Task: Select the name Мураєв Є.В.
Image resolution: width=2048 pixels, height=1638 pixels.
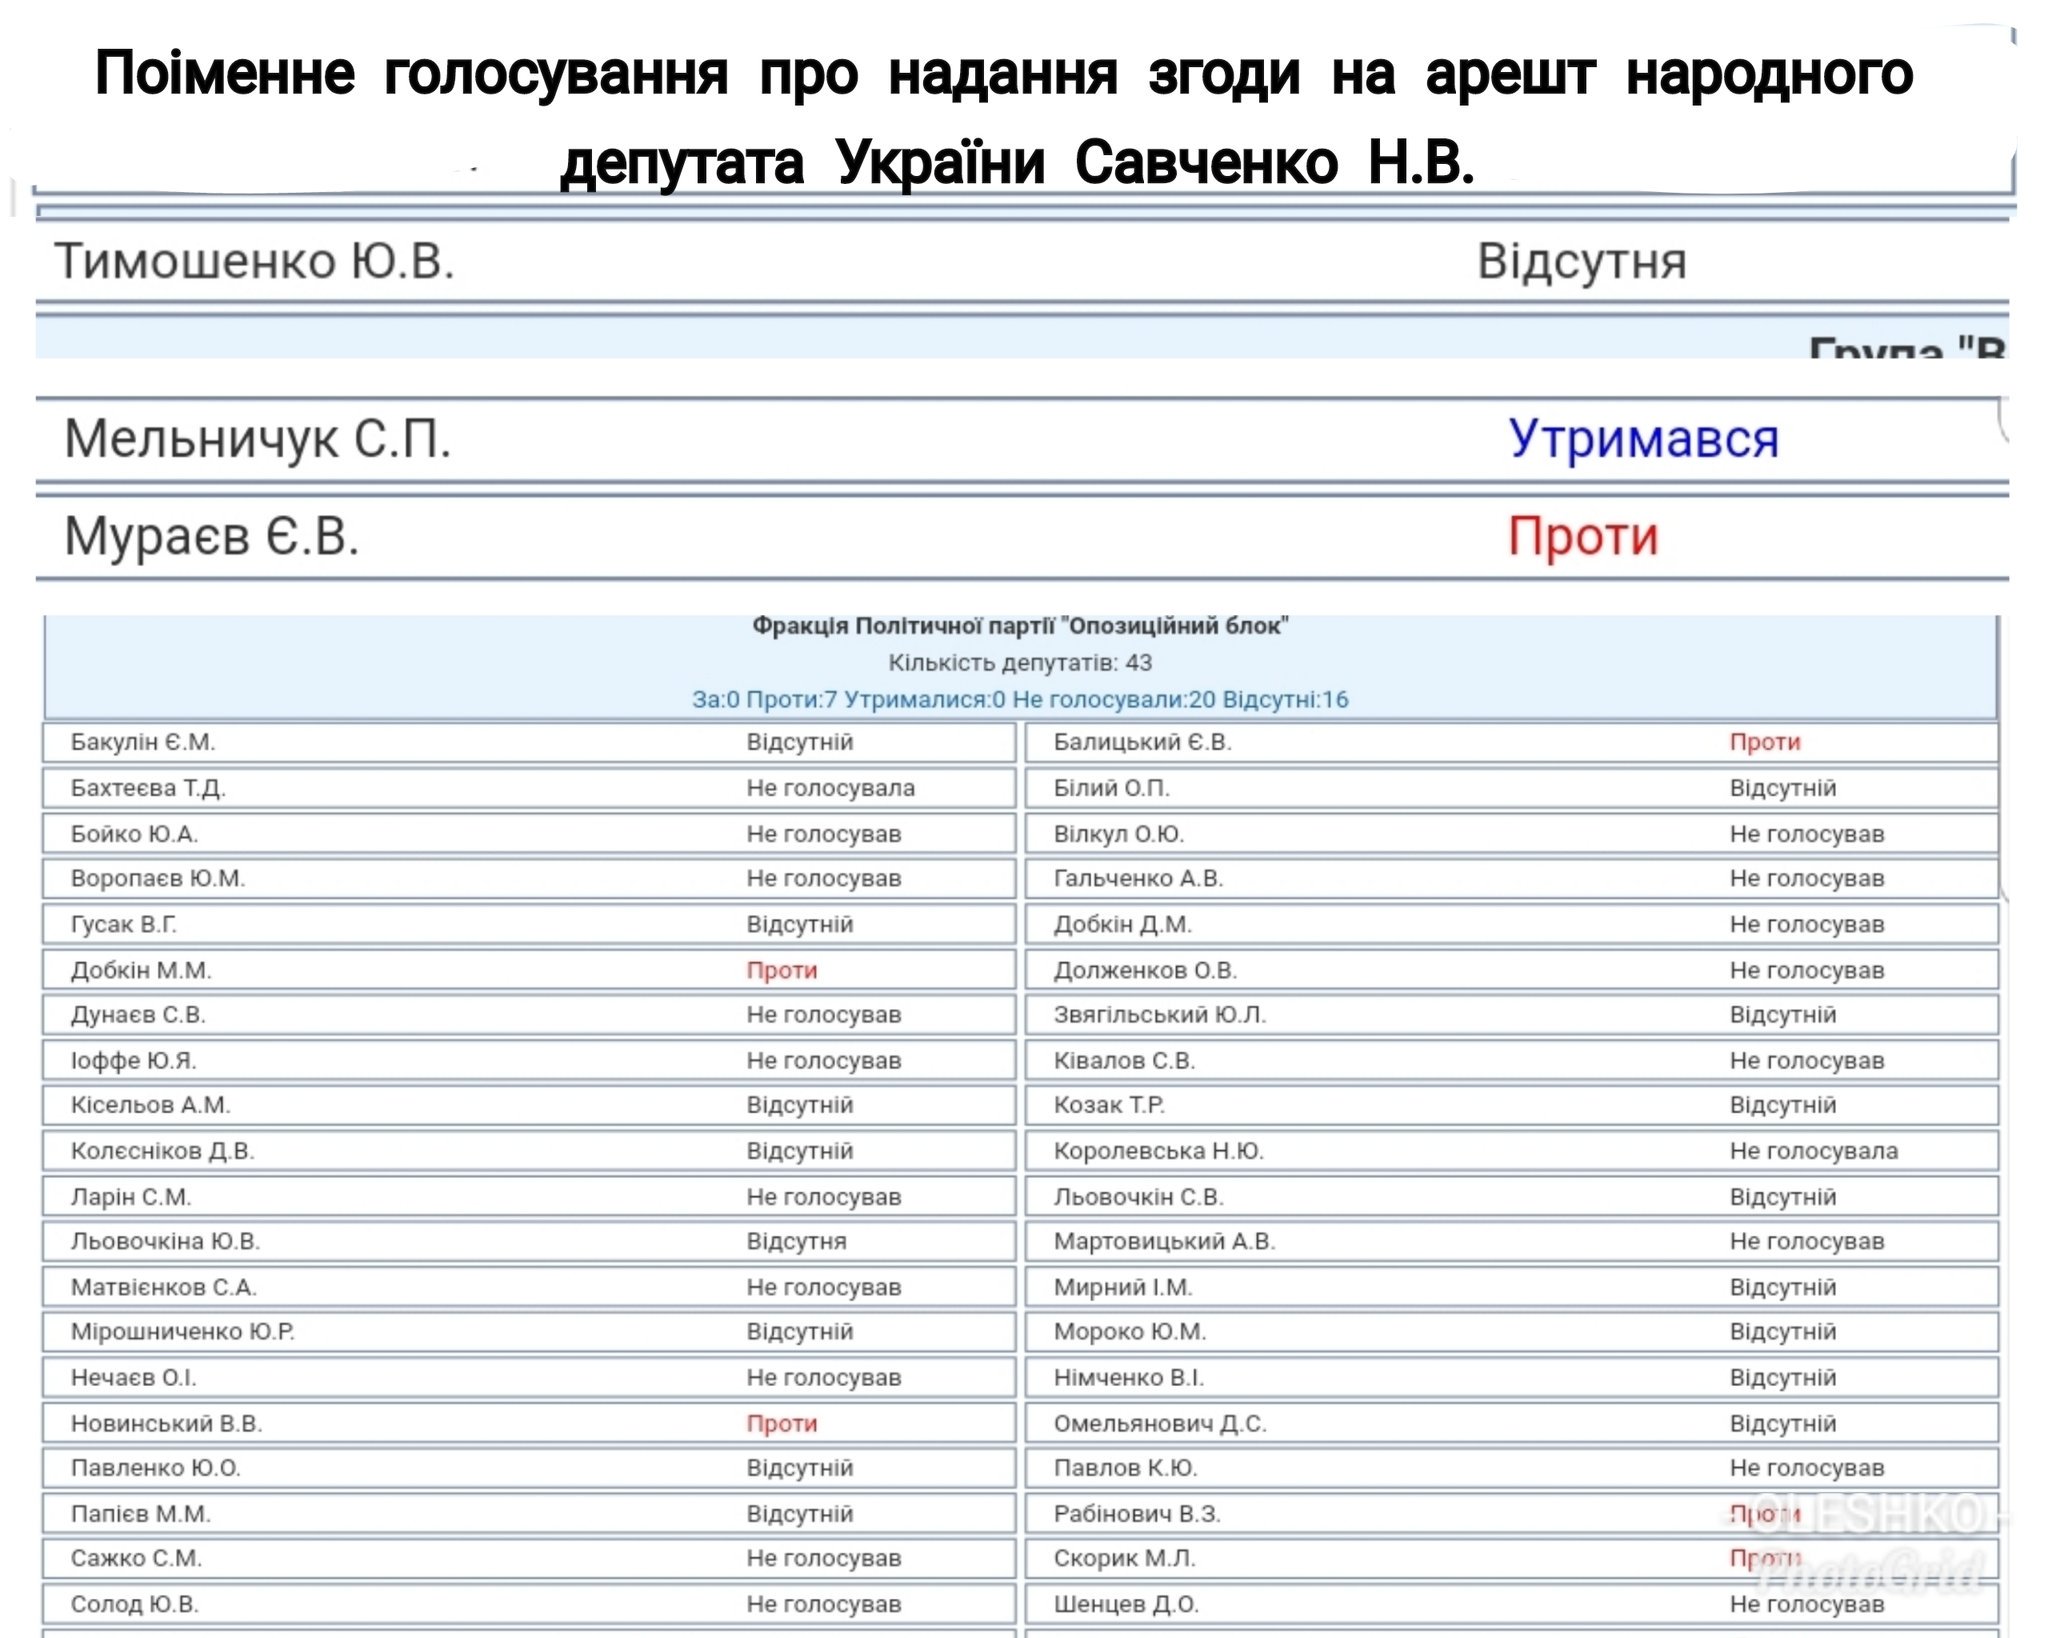Action: tap(212, 536)
